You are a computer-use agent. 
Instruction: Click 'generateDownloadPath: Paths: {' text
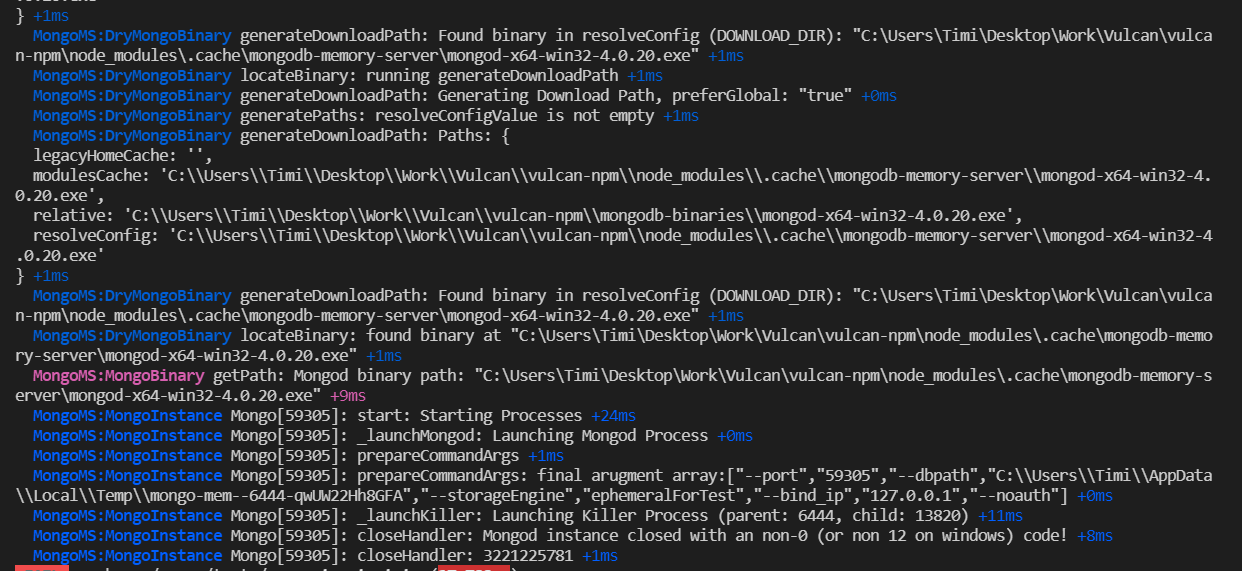pos(375,136)
